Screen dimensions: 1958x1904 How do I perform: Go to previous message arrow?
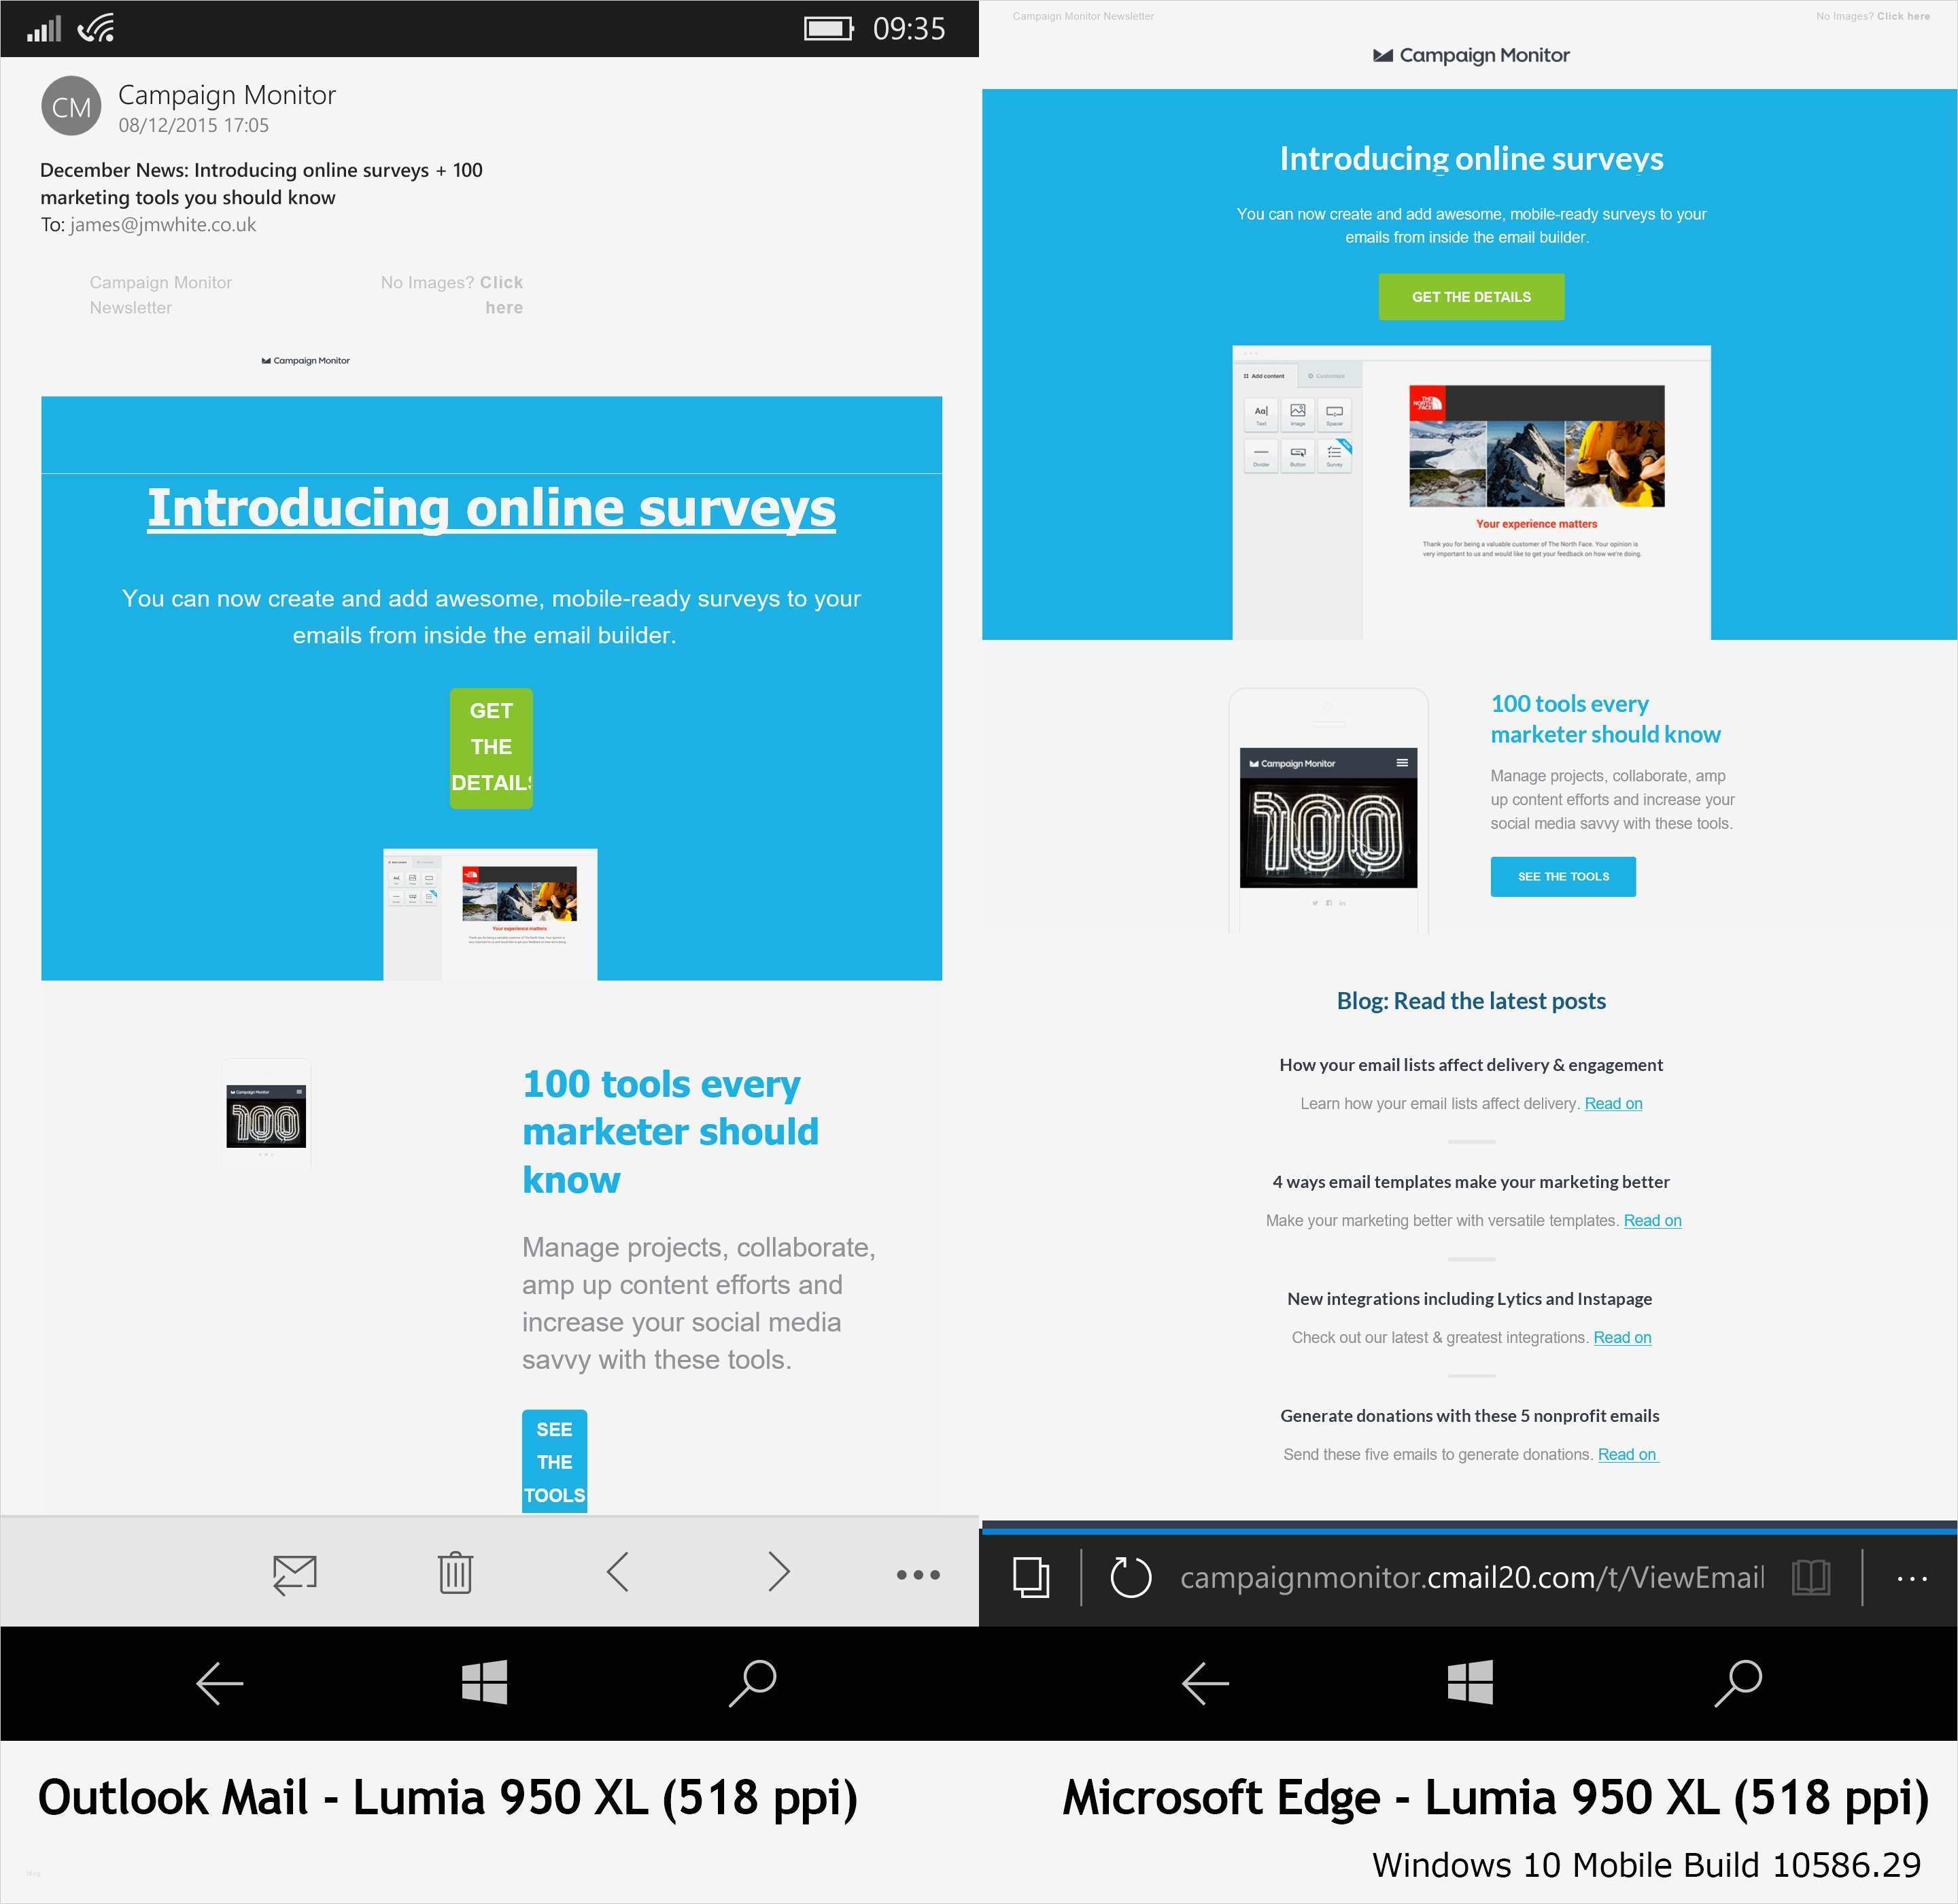coord(618,1572)
